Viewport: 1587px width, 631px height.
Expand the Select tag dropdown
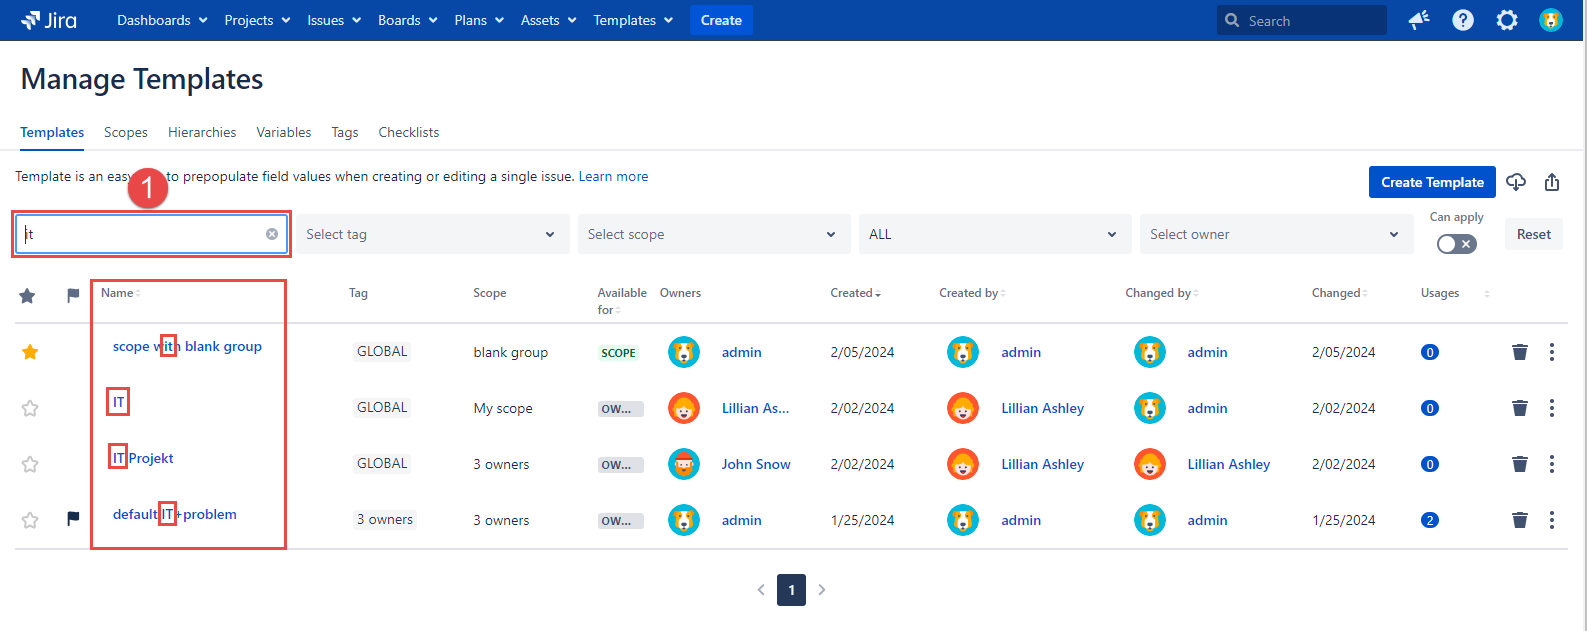click(x=432, y=234)
